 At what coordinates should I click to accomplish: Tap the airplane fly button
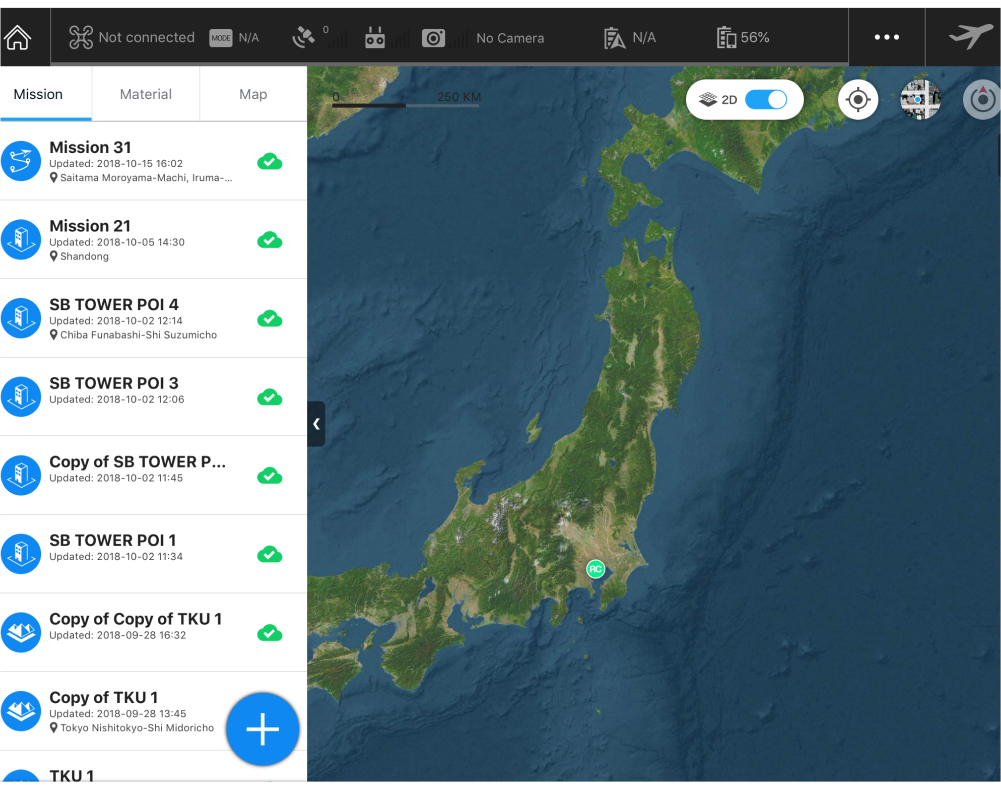970,36
